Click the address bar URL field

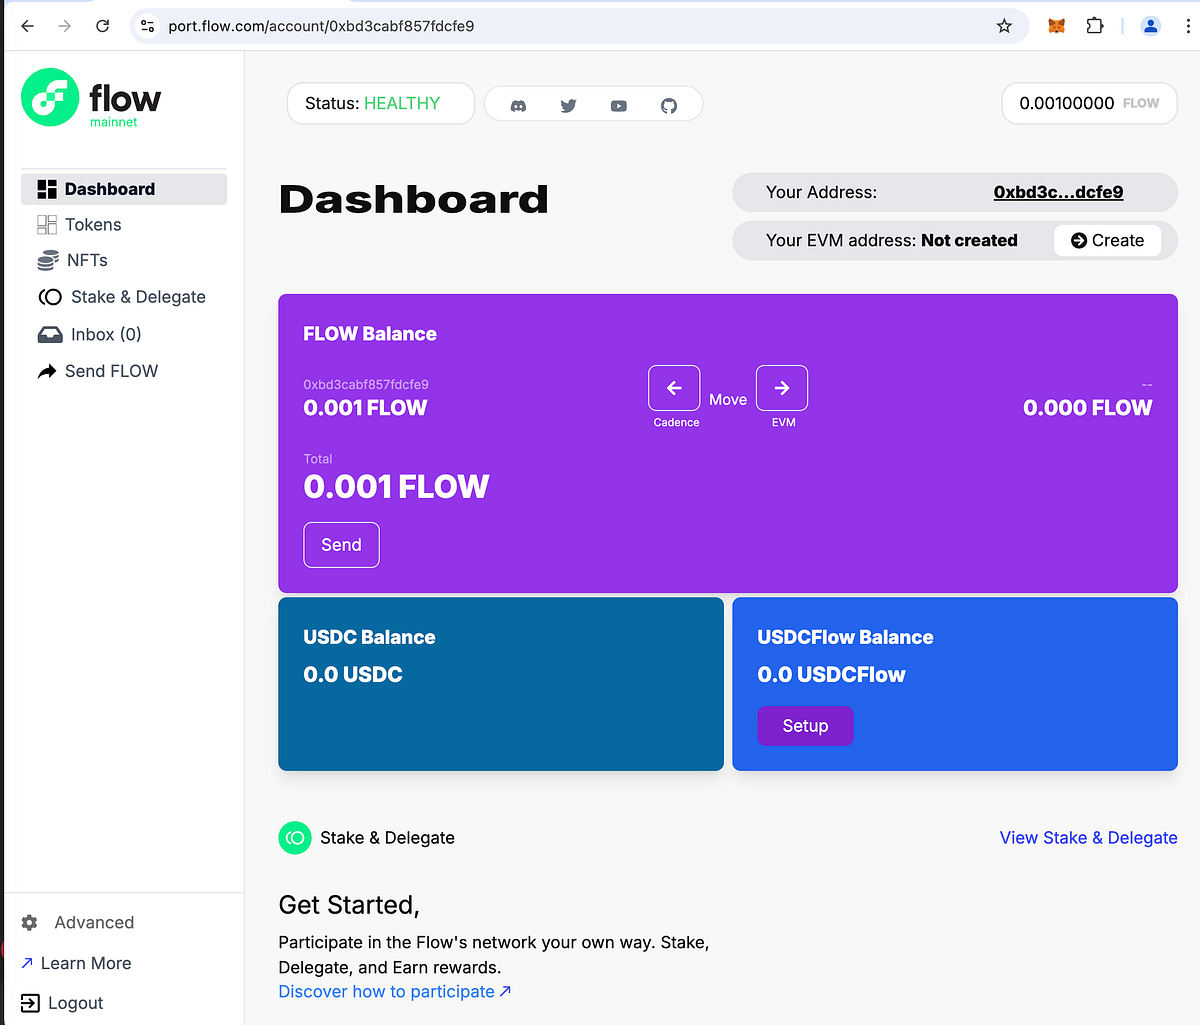[x=400, y=25]
